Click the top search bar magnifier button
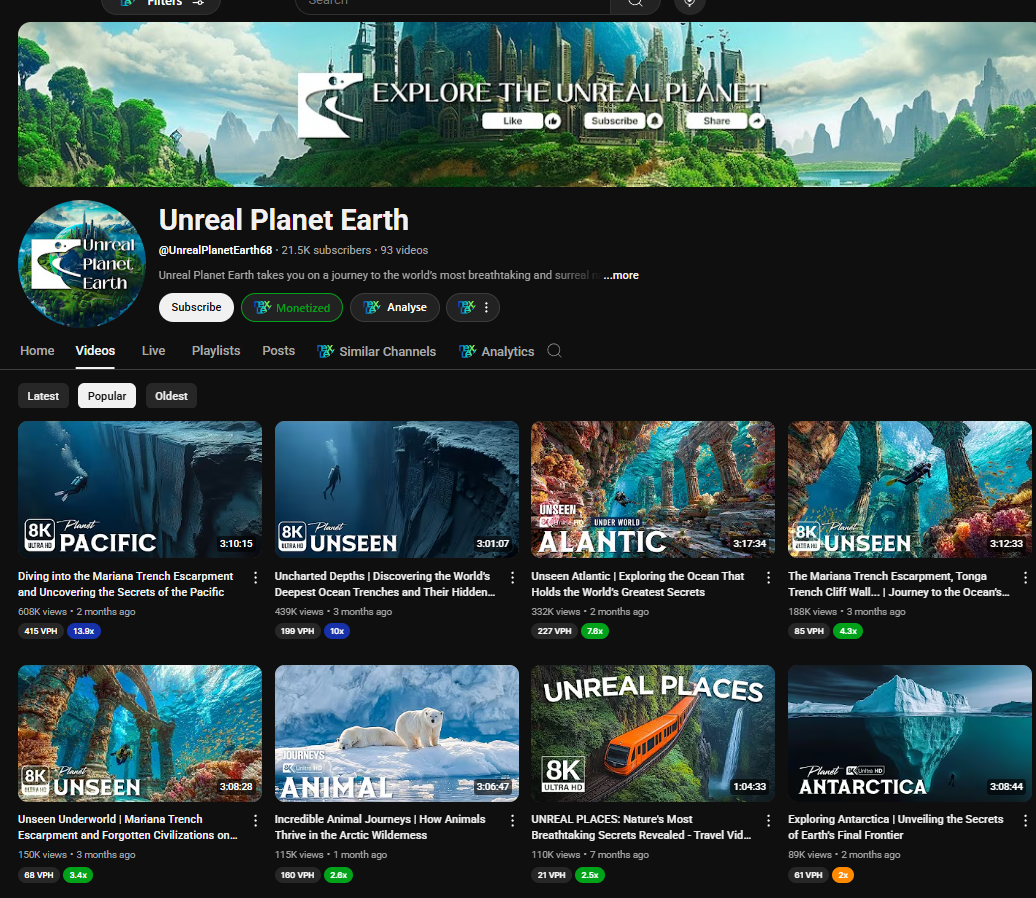This screenshot has height=898, width=1036. tap(635, 3)
